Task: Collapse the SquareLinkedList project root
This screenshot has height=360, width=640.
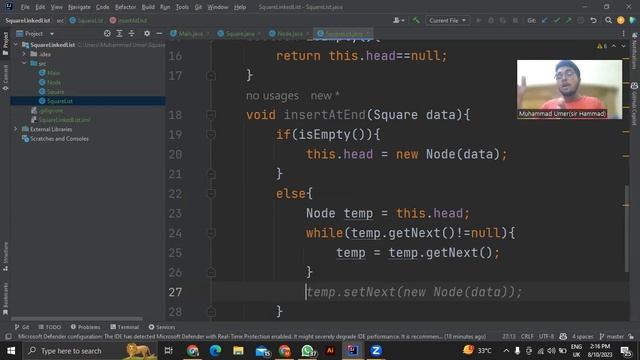Action: point(16,44)
